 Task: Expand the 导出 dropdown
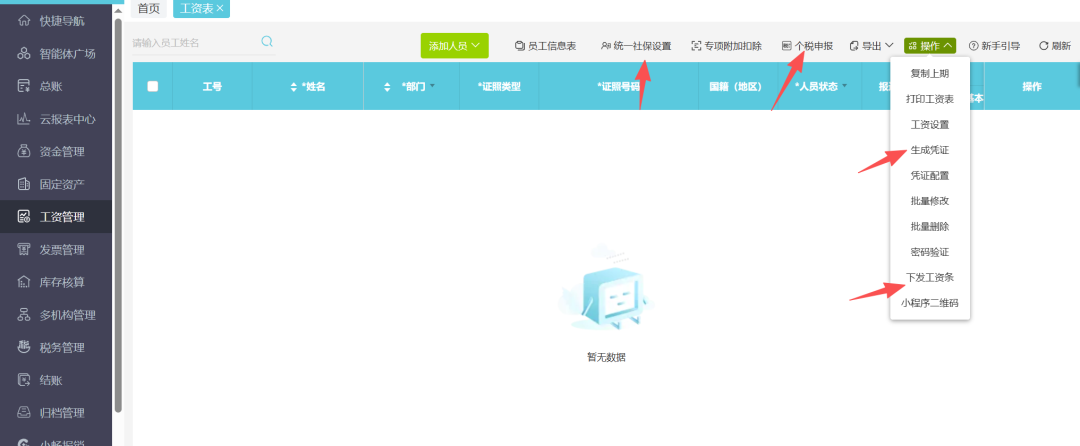(x=871, y=46)
